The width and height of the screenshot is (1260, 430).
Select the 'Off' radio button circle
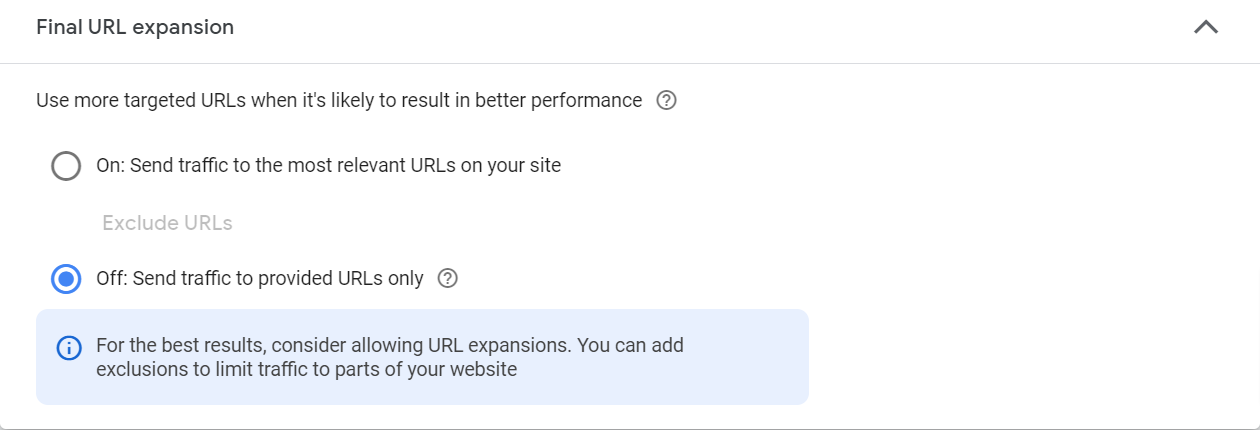(66, 279)
